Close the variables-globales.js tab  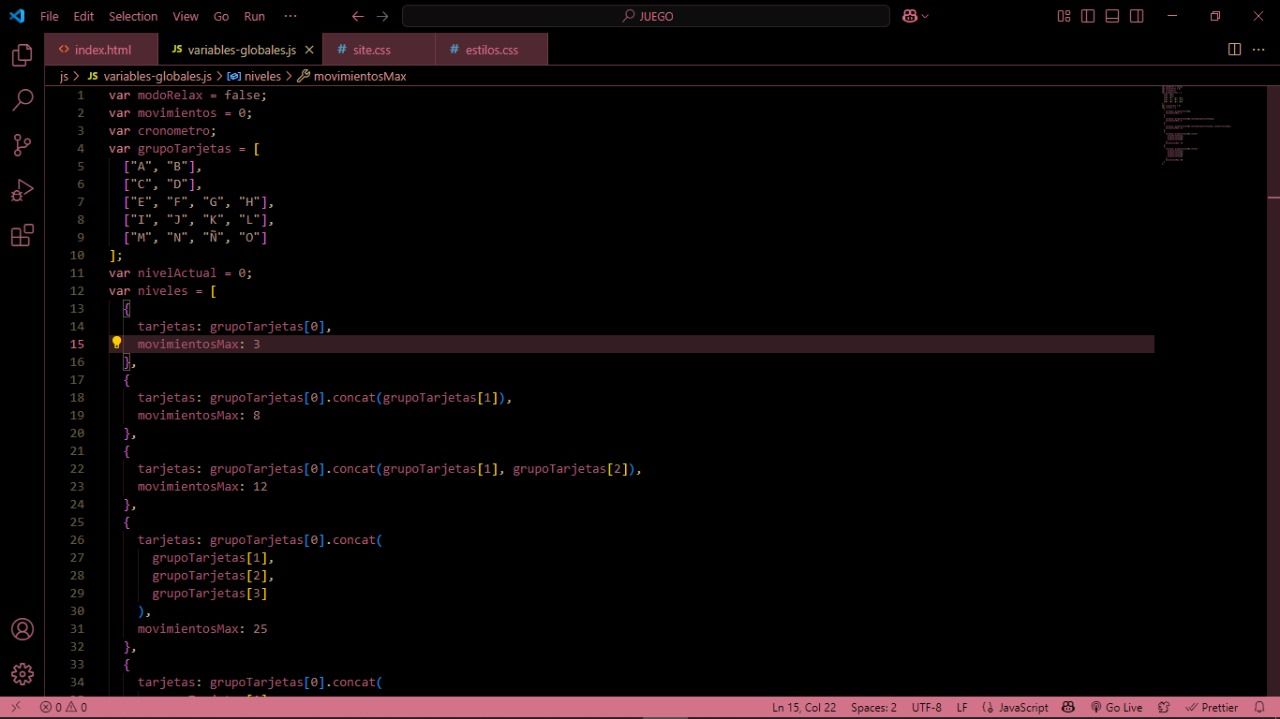tap(309, 49)
